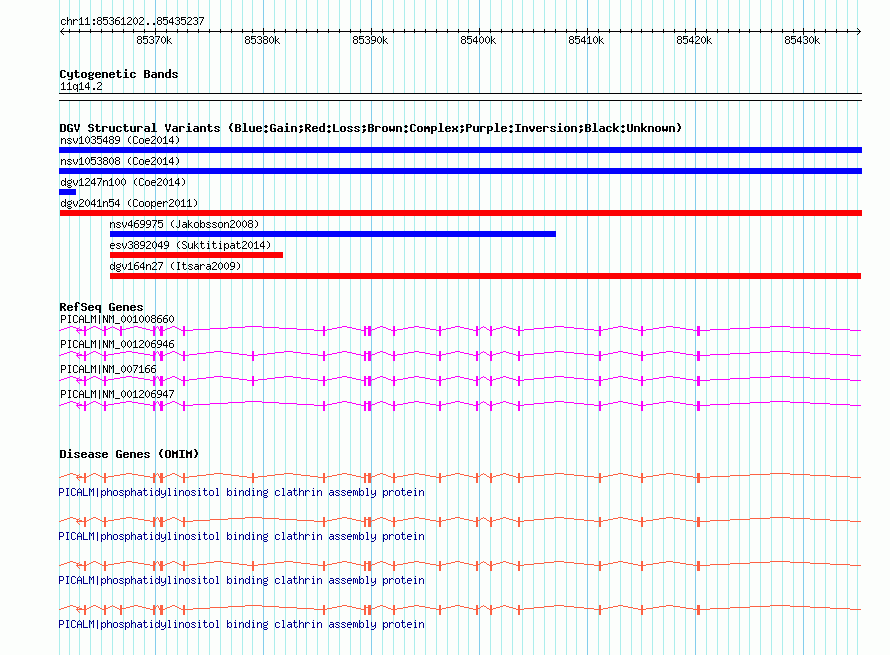The height and width of the screenshot is (655, 890).
Task: Select the Disease Genes (OMIM) track title
Action: (129, 454)
